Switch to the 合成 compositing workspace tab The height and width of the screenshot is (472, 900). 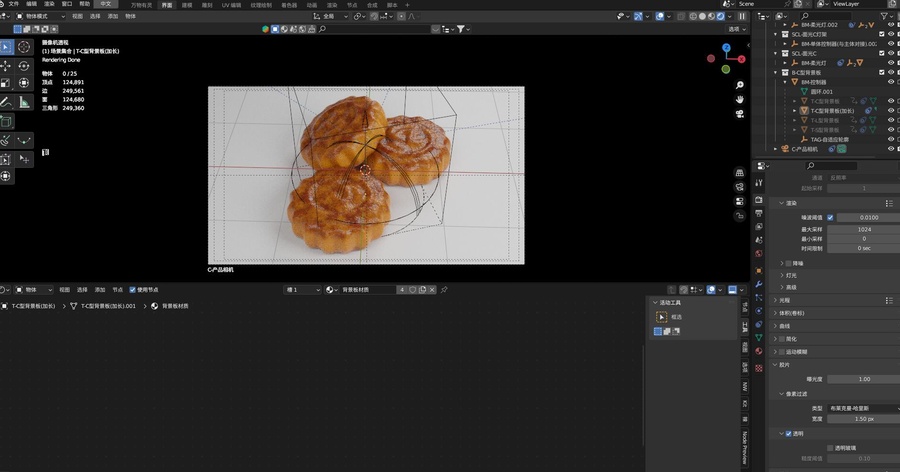click(x=372, y=5)
